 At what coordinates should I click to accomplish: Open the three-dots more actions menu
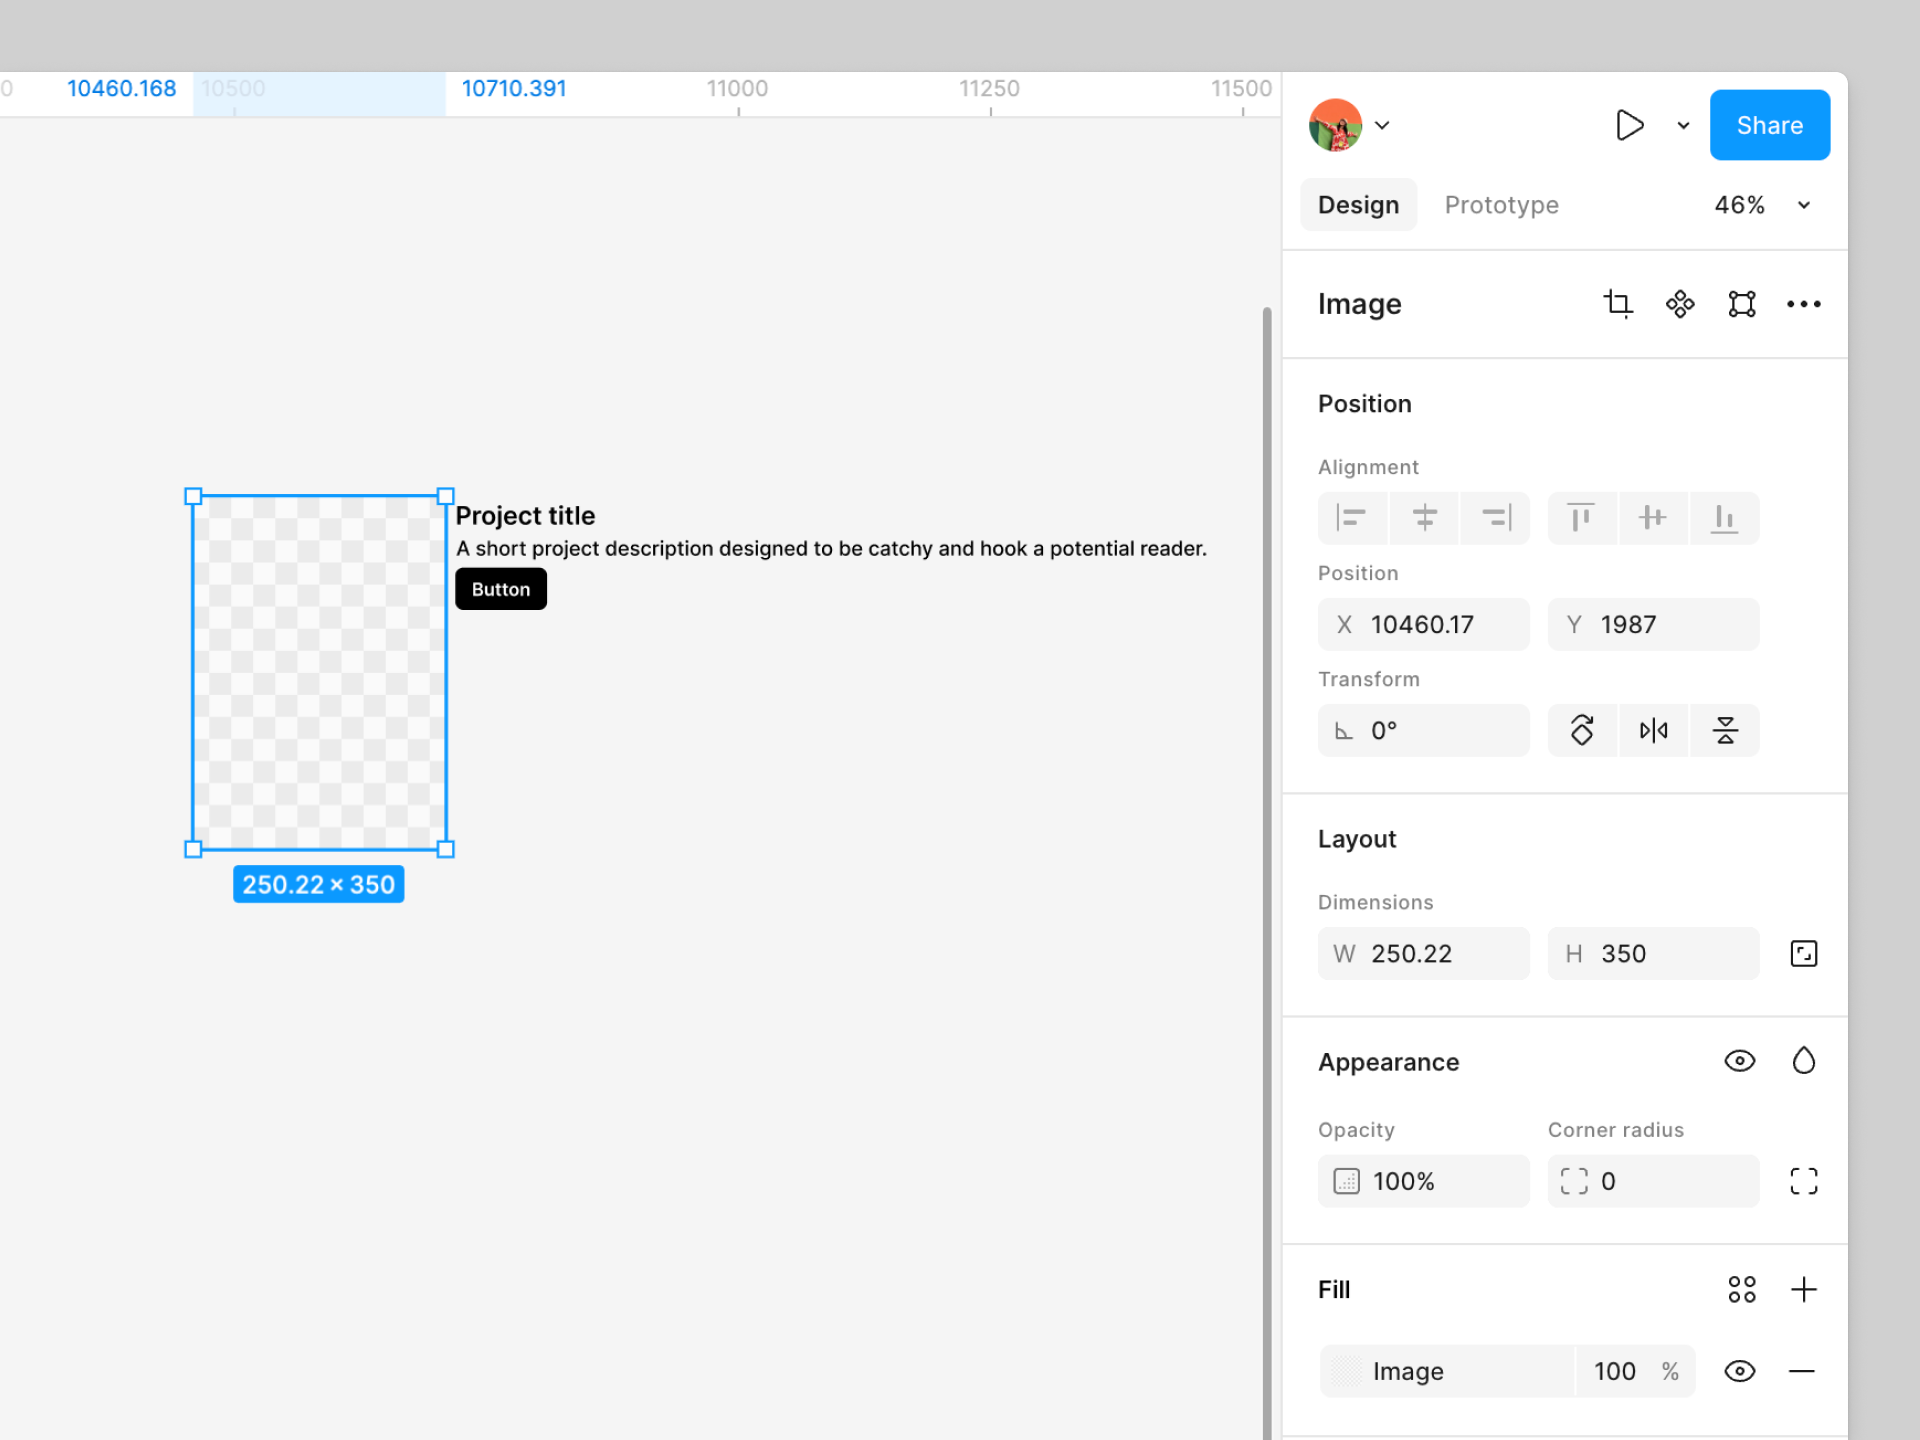(1803, 303)
